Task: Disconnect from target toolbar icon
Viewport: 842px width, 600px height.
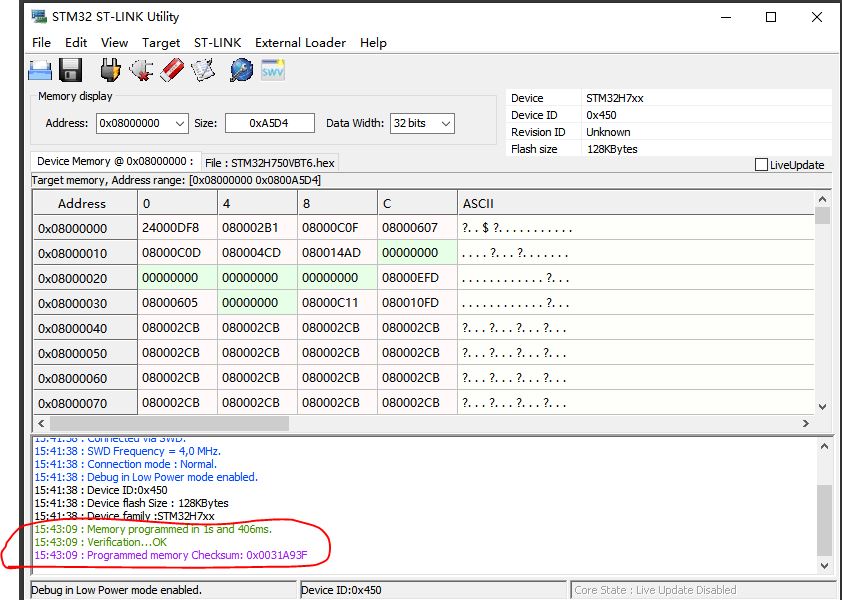Action: 142,70
